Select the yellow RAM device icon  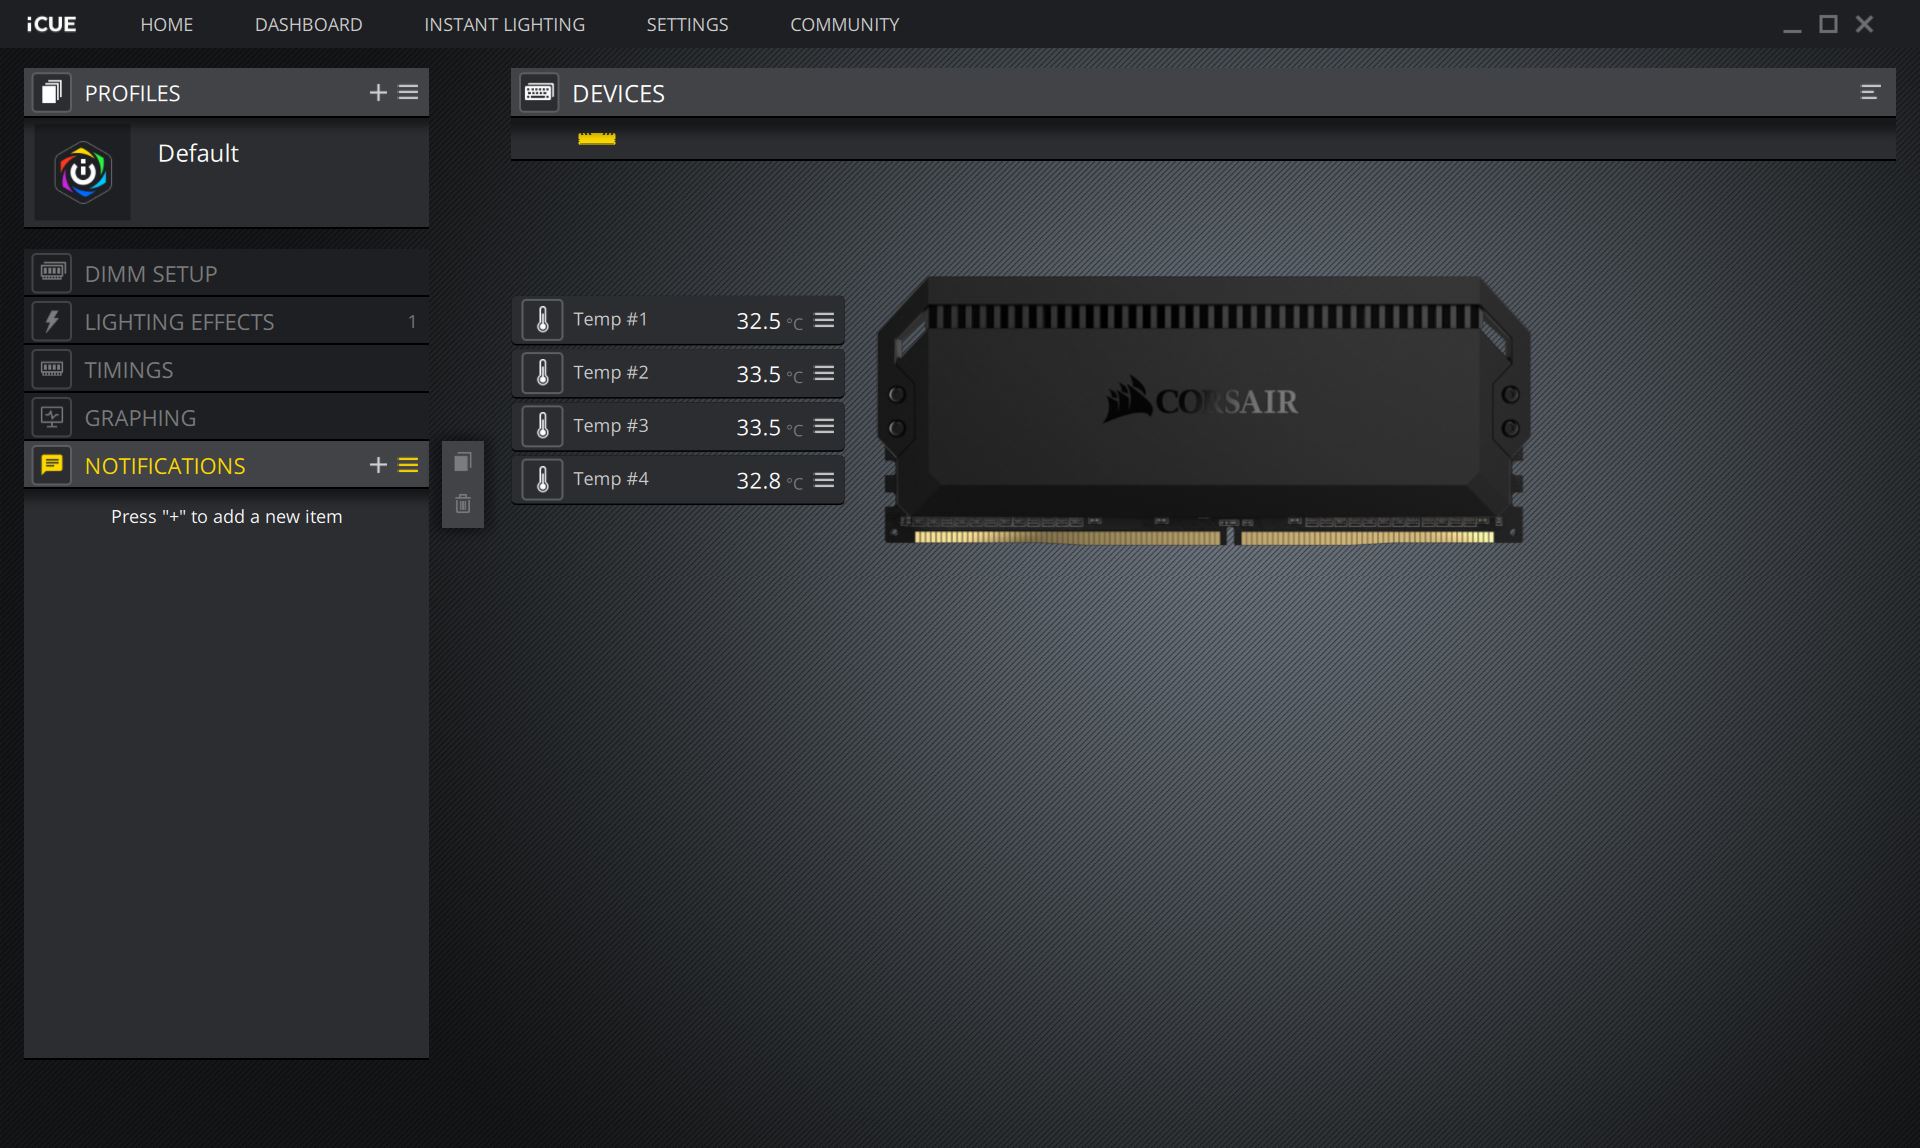click(597, 139)
